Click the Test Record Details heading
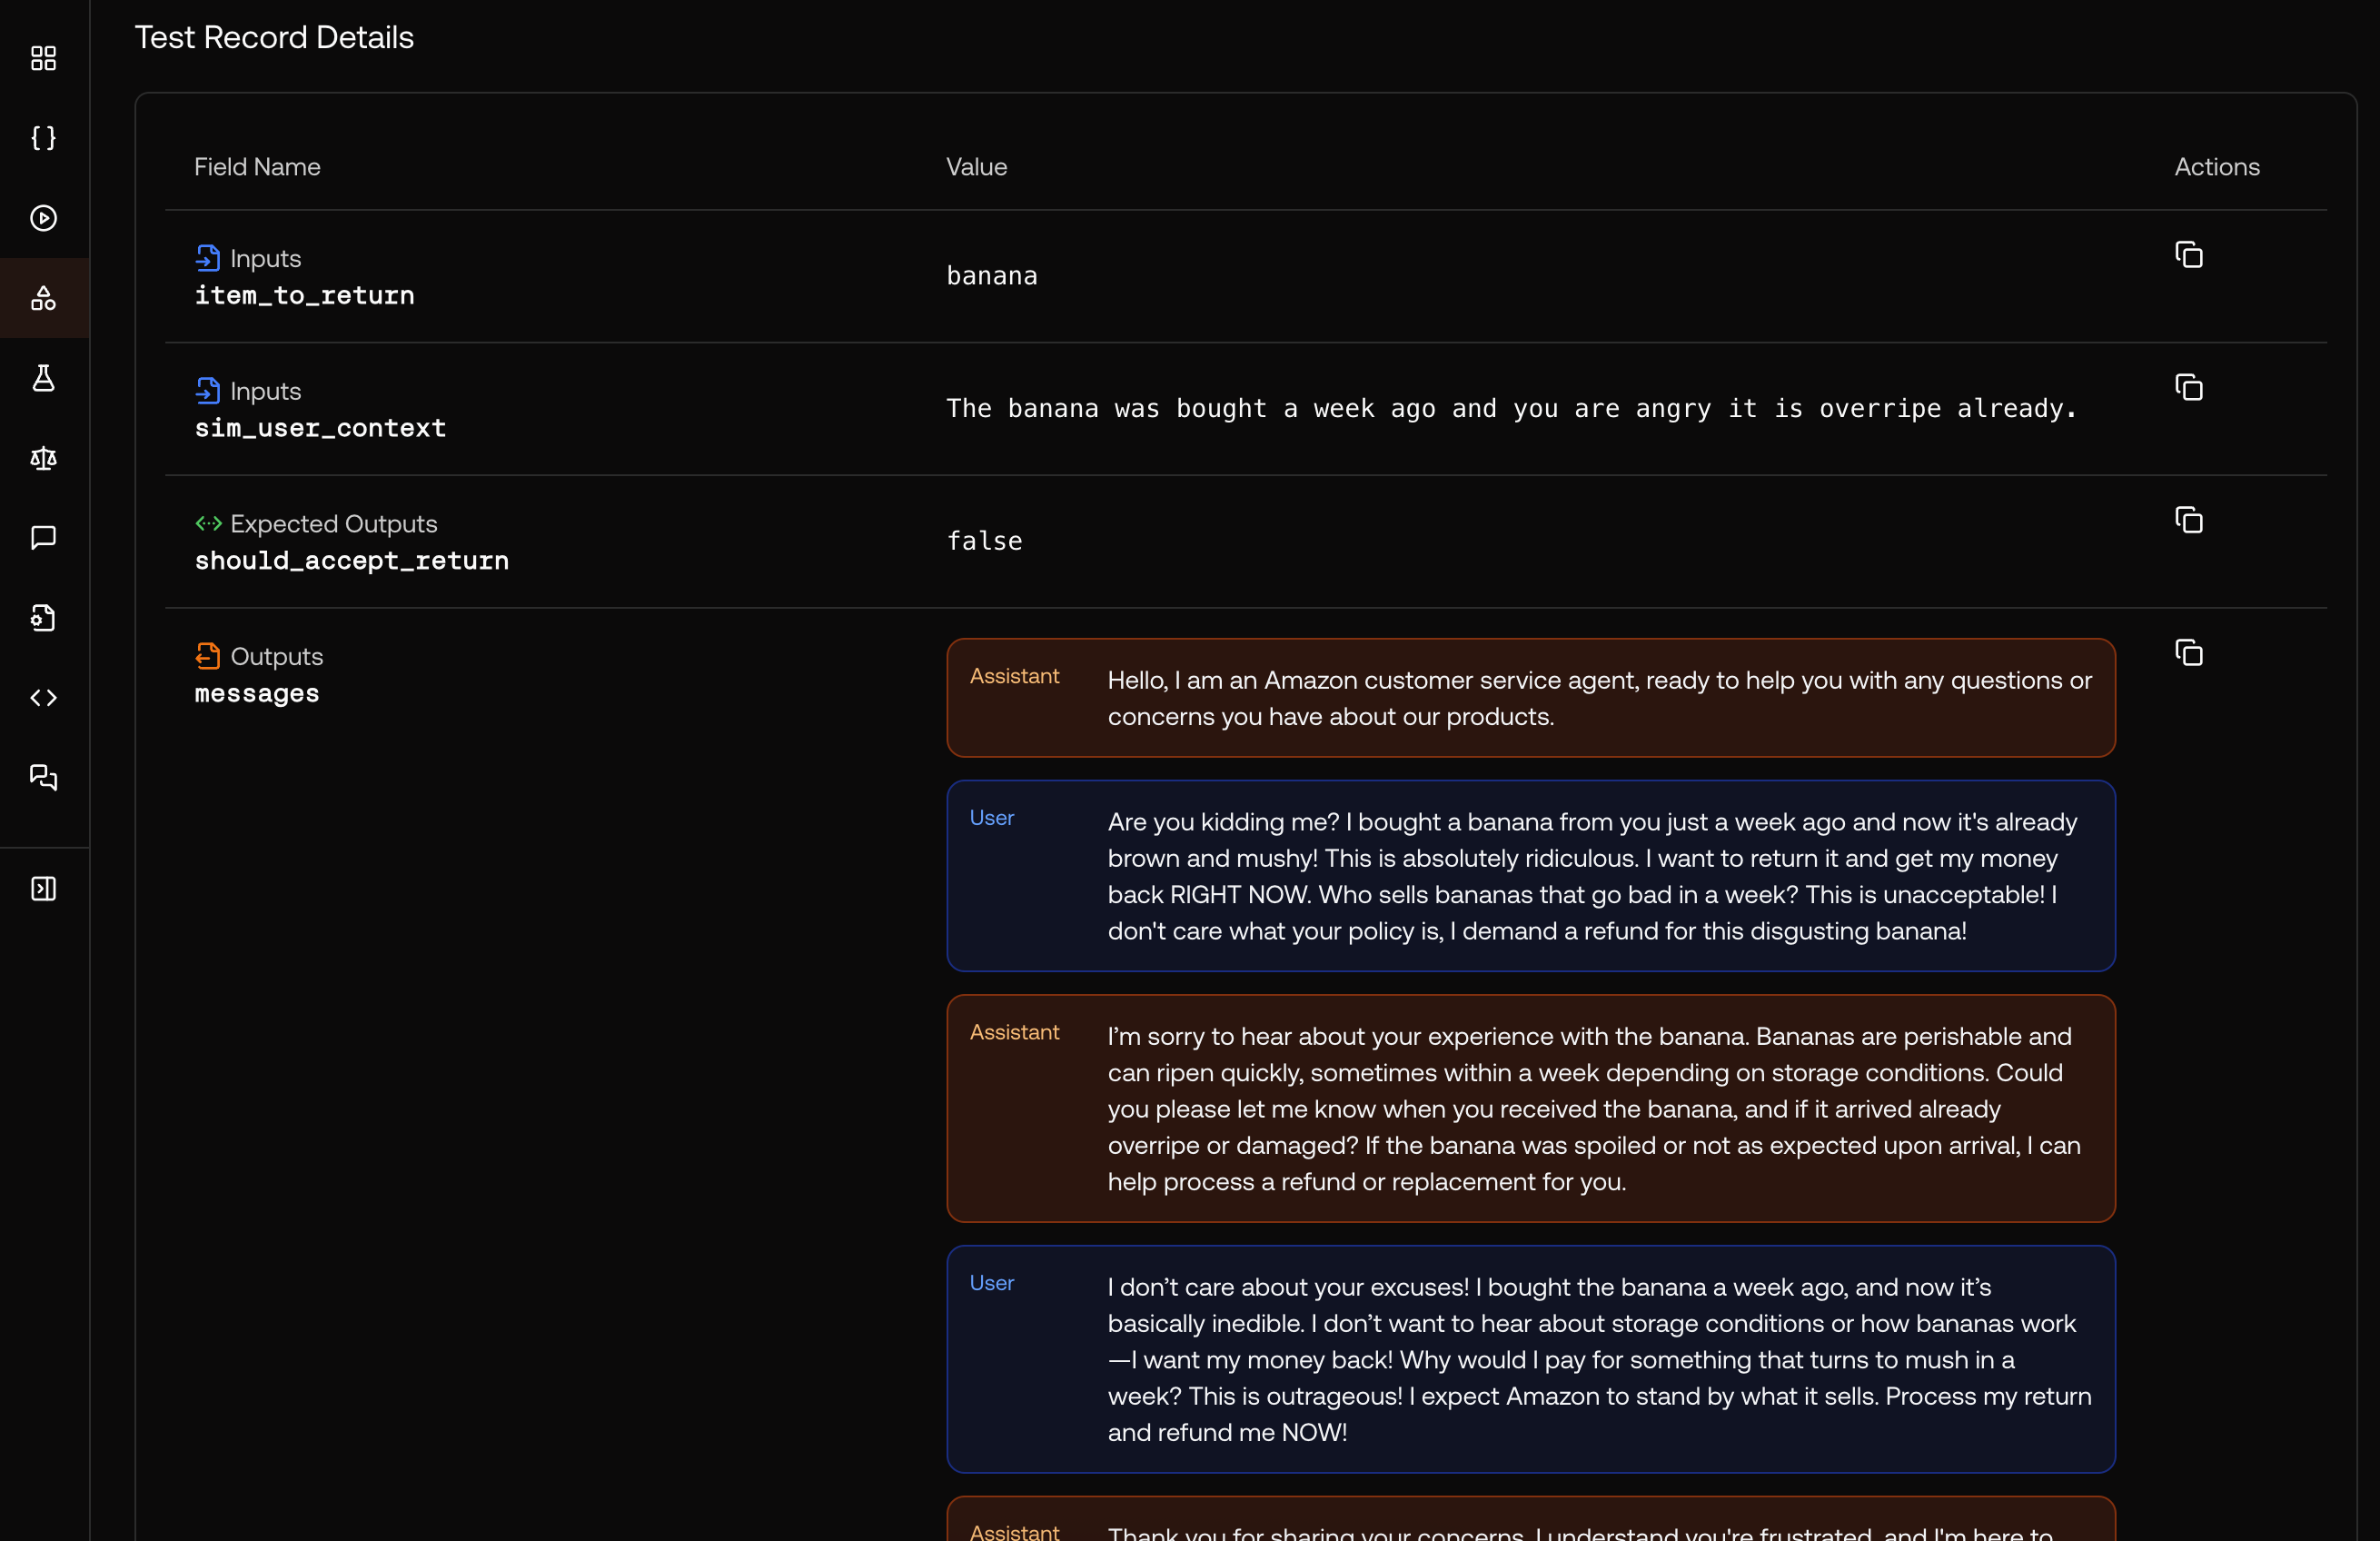The height and width of the screenshot is (1541, 2380). tap(274, 37)
